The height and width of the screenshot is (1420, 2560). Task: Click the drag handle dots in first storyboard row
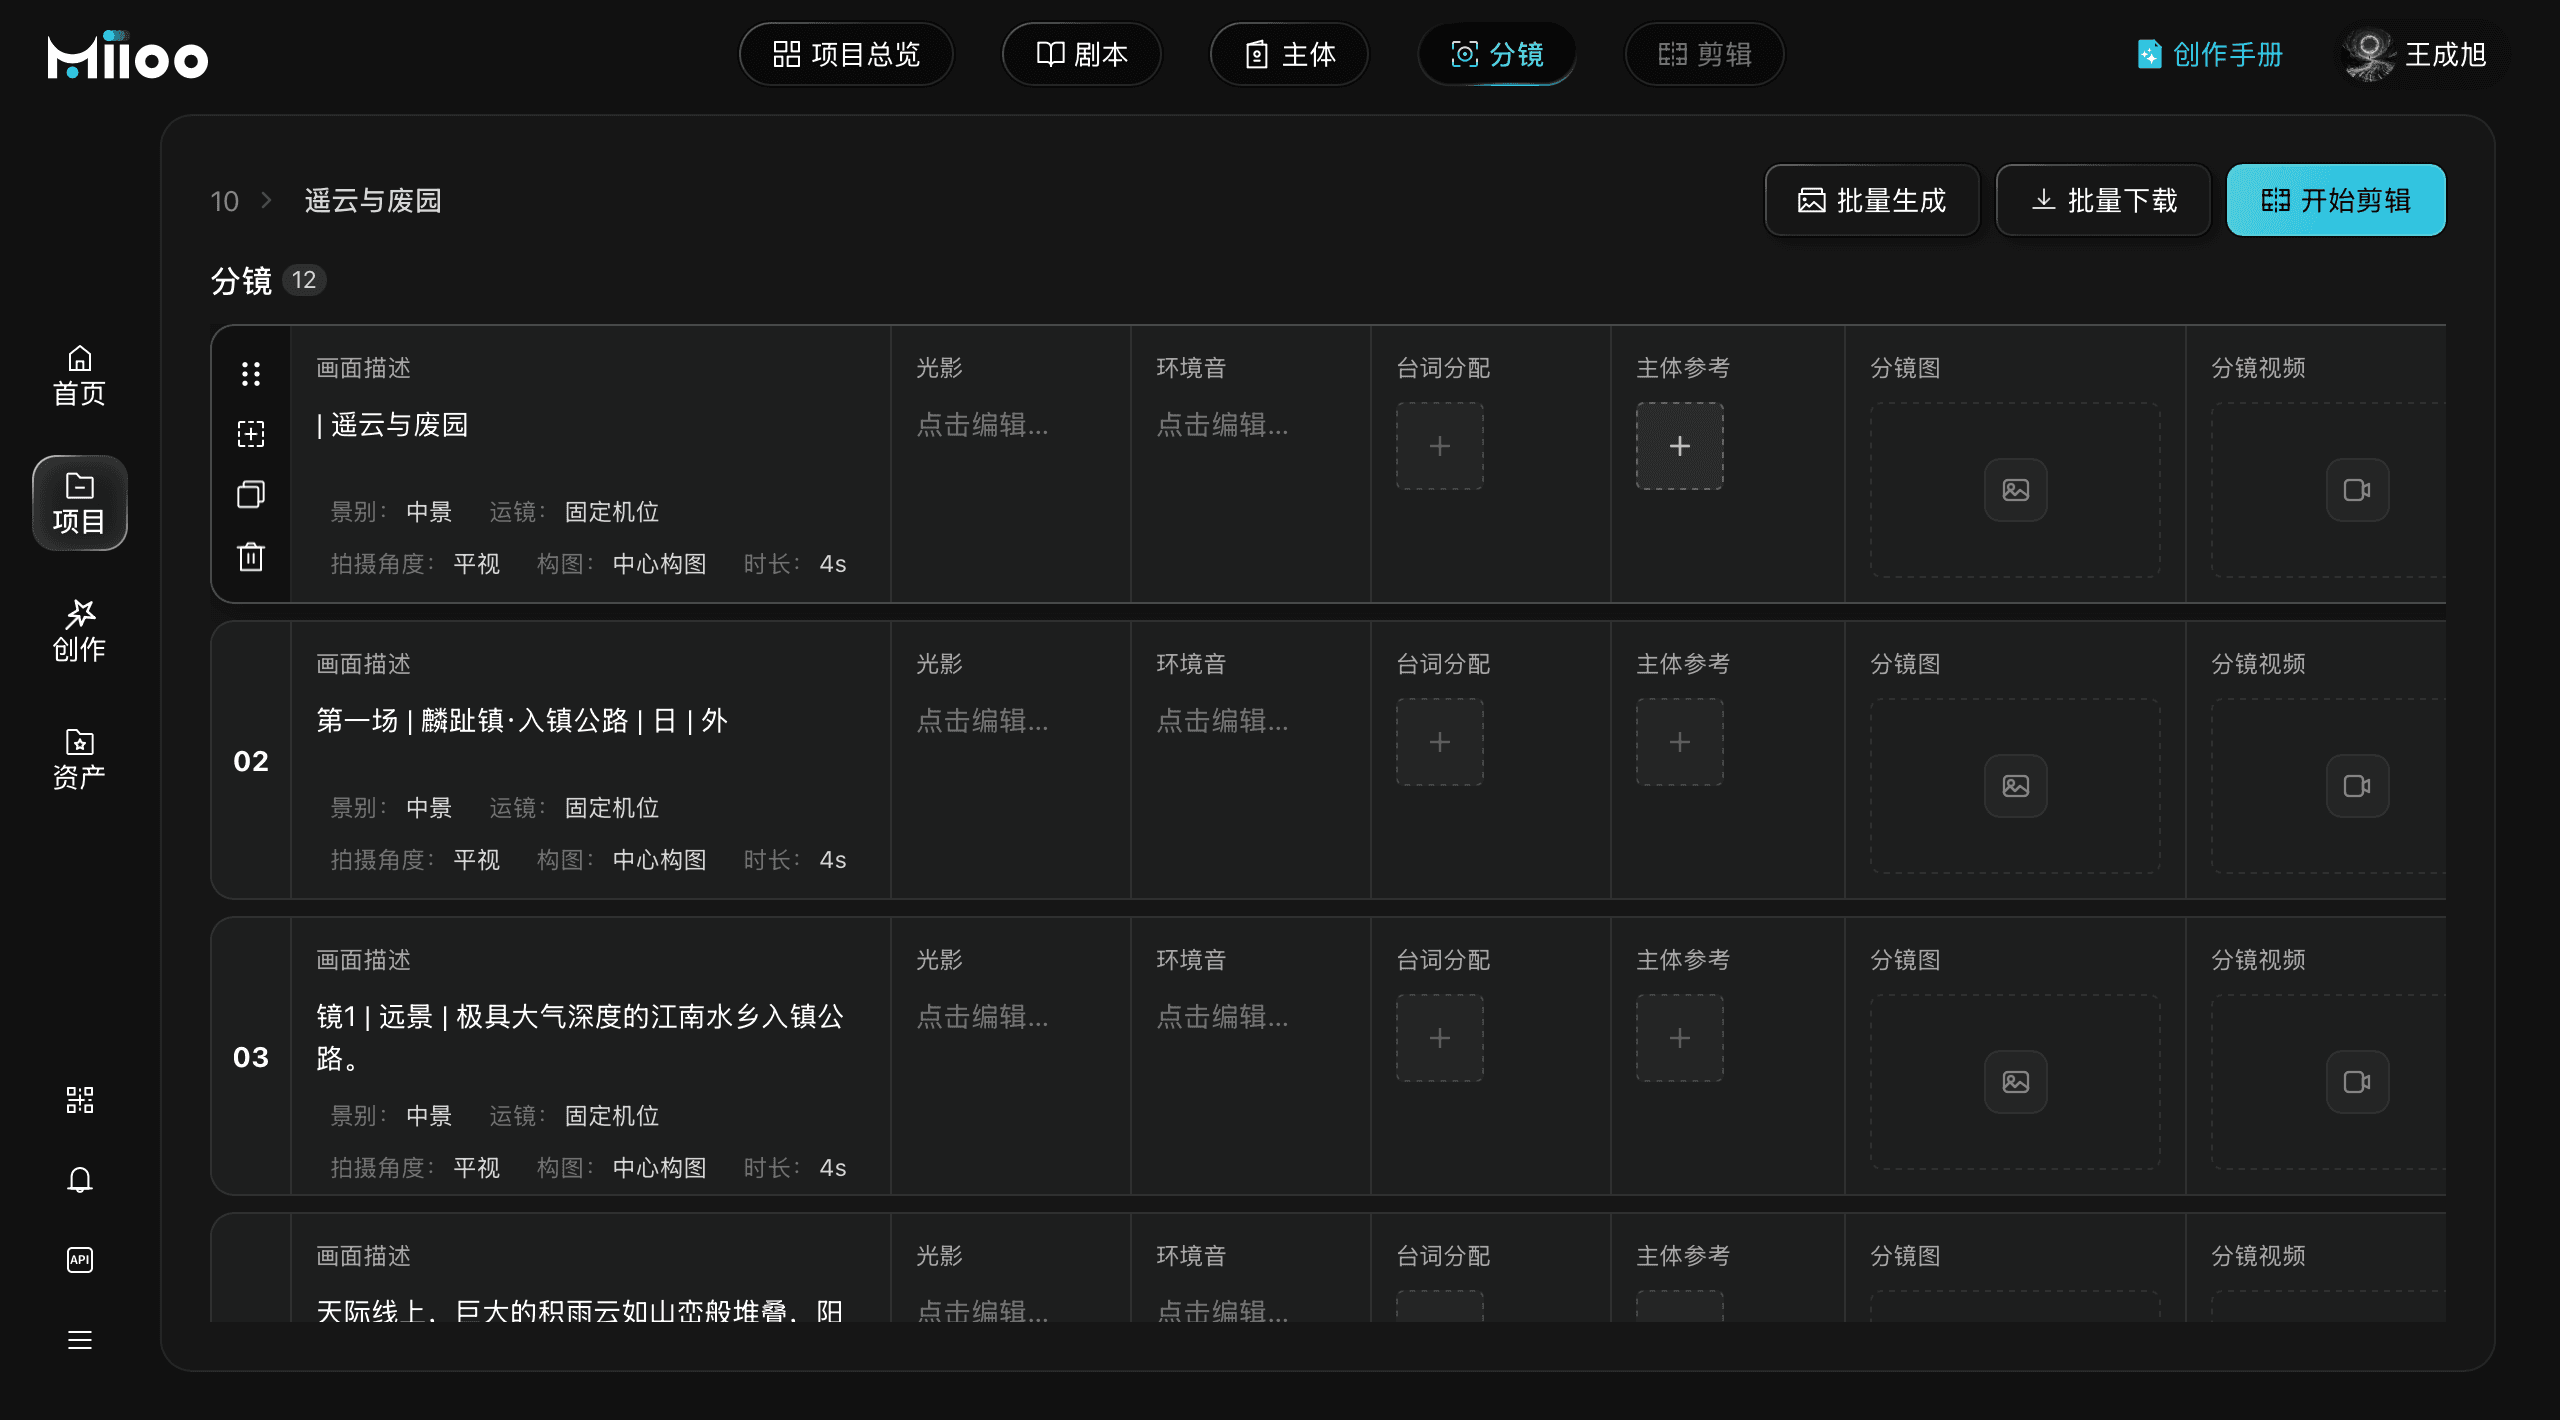(251, 374)
